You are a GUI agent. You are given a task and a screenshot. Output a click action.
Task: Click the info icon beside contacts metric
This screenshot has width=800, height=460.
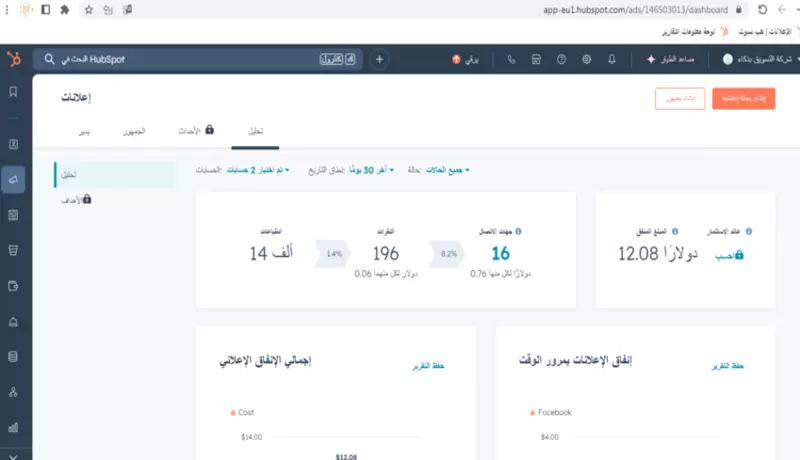518,232
